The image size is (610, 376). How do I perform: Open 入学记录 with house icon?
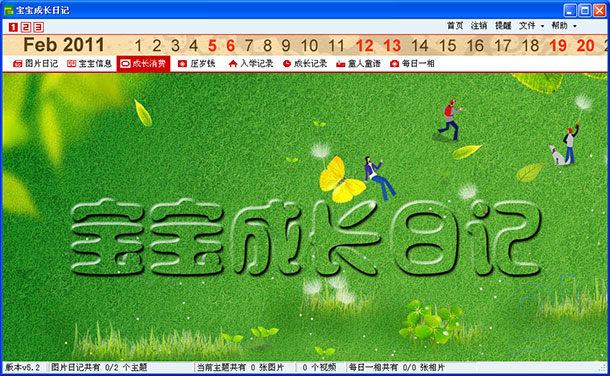click(251, 63)
